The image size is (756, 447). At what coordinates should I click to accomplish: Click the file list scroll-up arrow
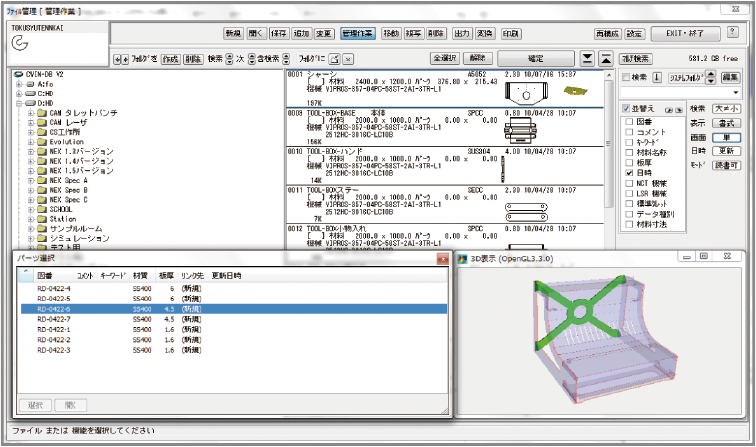(608, 76)
